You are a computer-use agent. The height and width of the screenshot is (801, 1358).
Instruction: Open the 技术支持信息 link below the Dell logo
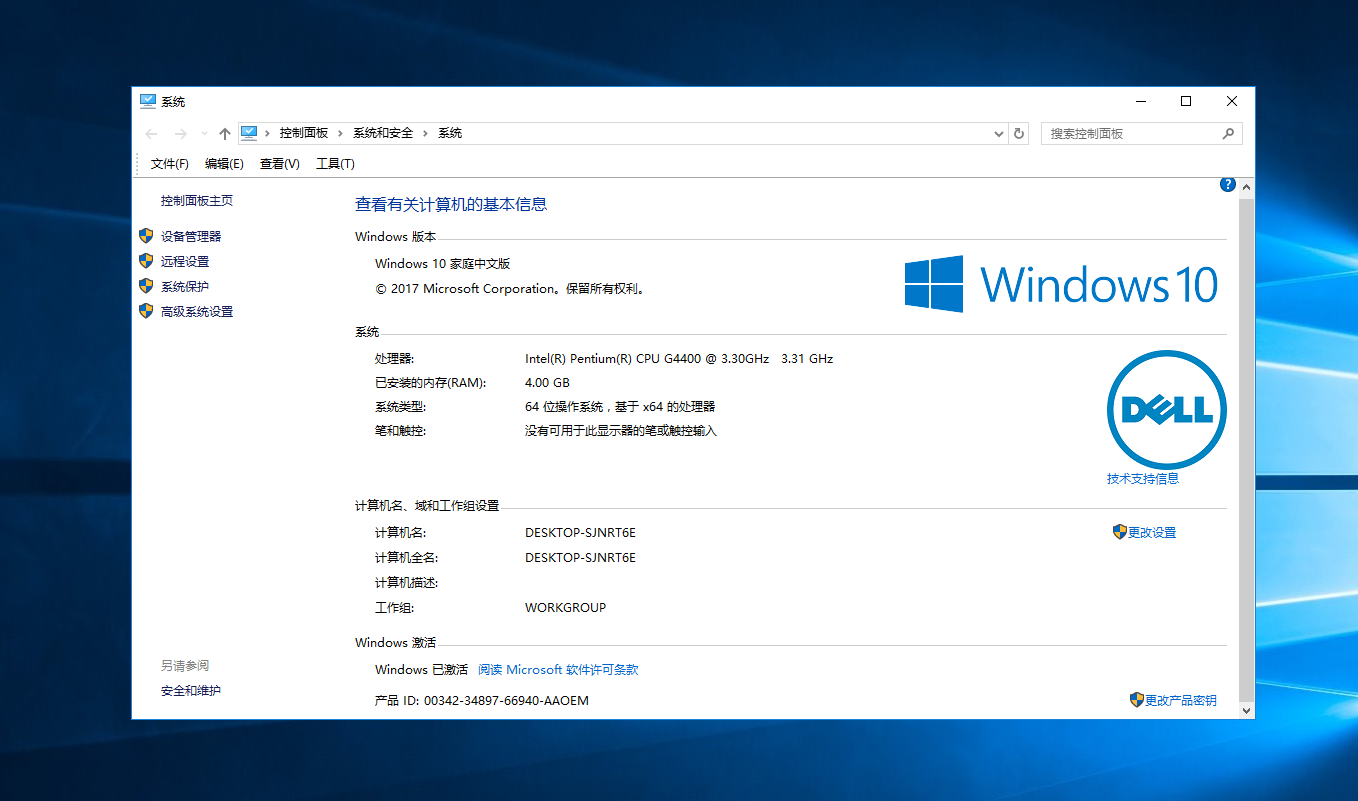1143,479
